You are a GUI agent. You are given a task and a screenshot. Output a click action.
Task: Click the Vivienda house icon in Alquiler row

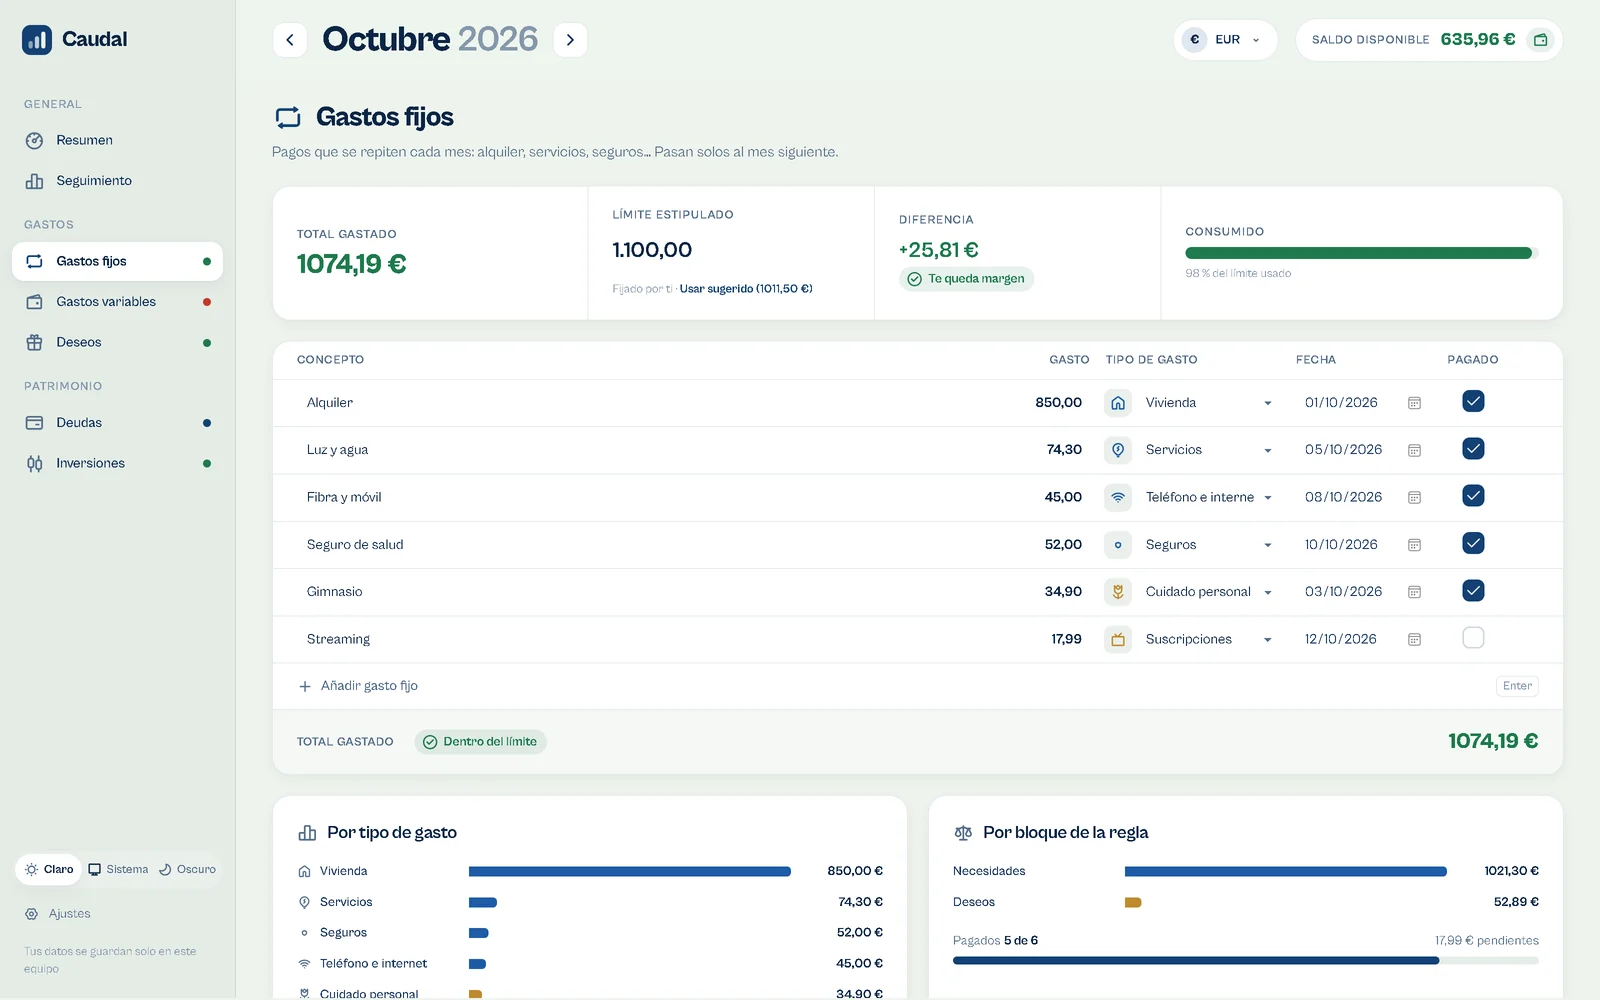[x=1118, y=403]
